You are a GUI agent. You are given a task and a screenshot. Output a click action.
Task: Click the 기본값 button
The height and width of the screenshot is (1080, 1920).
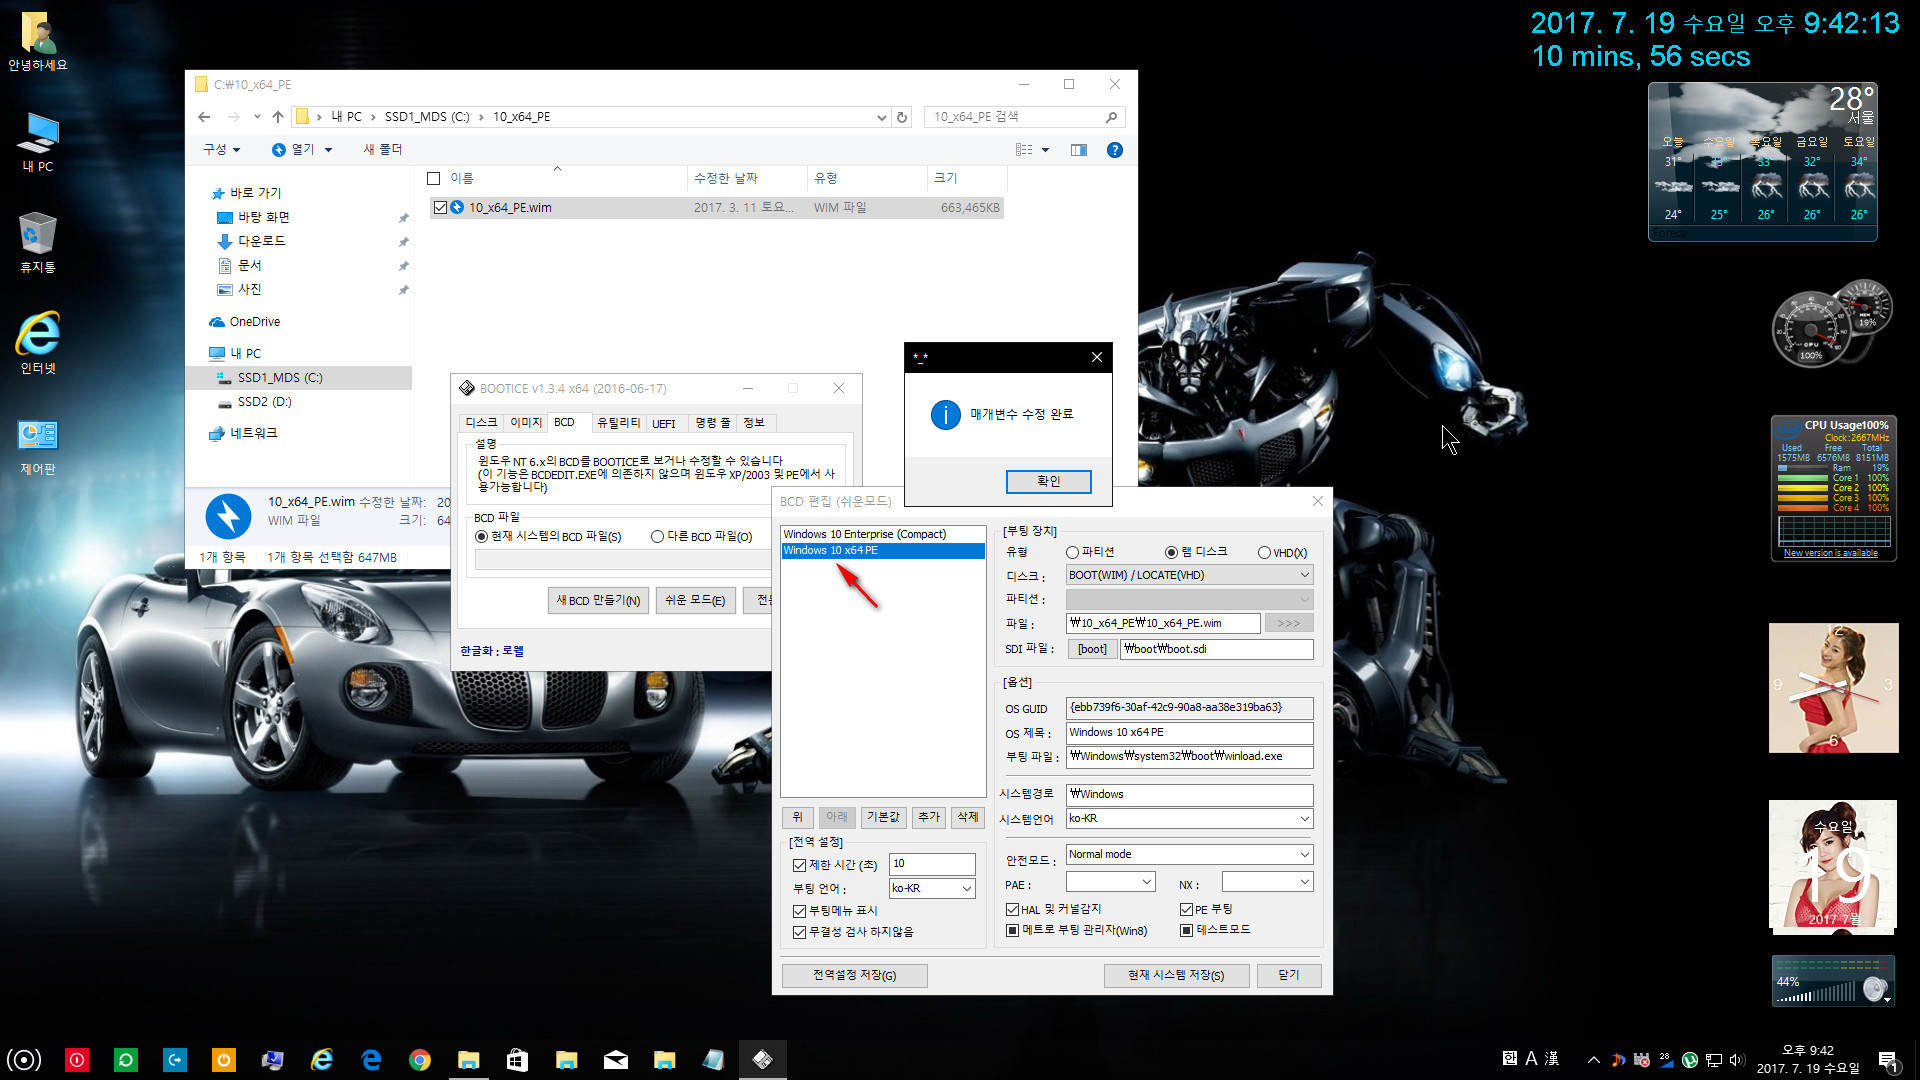883,817
